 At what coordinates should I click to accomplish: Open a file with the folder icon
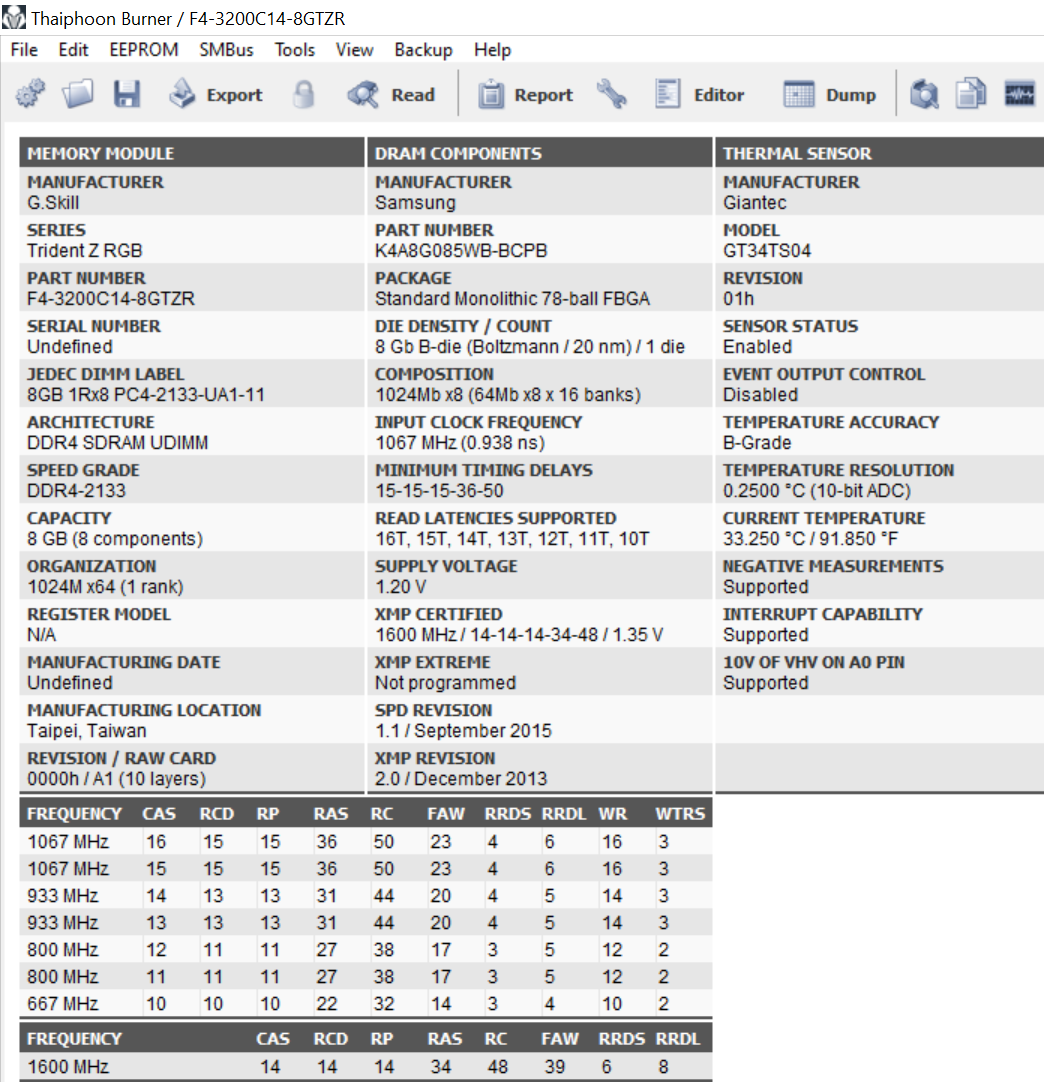(x=78, y=94)
